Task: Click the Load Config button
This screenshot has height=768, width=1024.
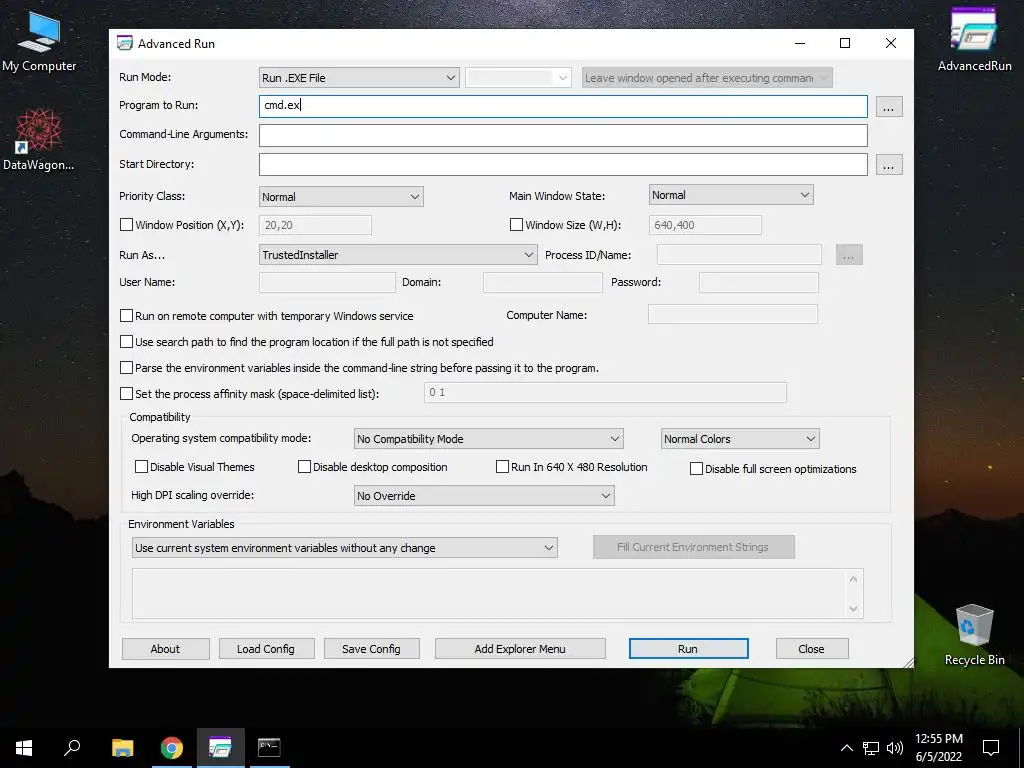Action: pos(266,648)
